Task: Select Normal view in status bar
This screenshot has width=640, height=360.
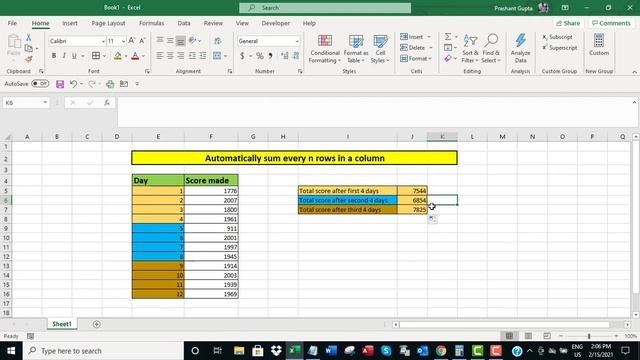Action: click(x=509, y=336)
